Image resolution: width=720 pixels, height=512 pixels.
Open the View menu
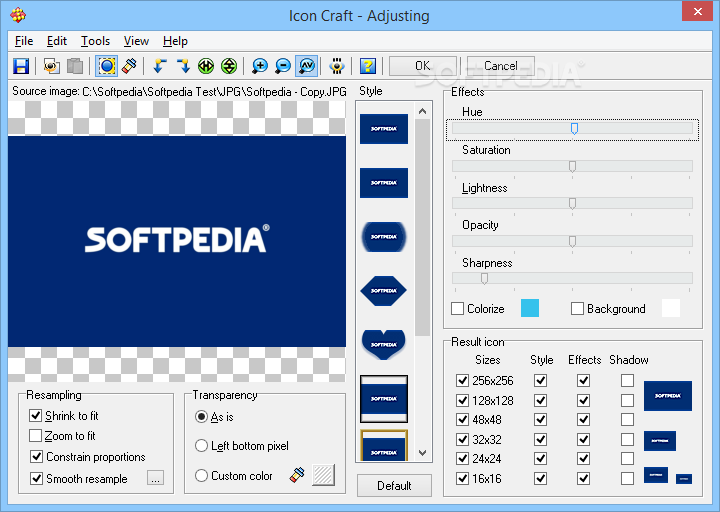pyautogui.click(x=136, y=41)
